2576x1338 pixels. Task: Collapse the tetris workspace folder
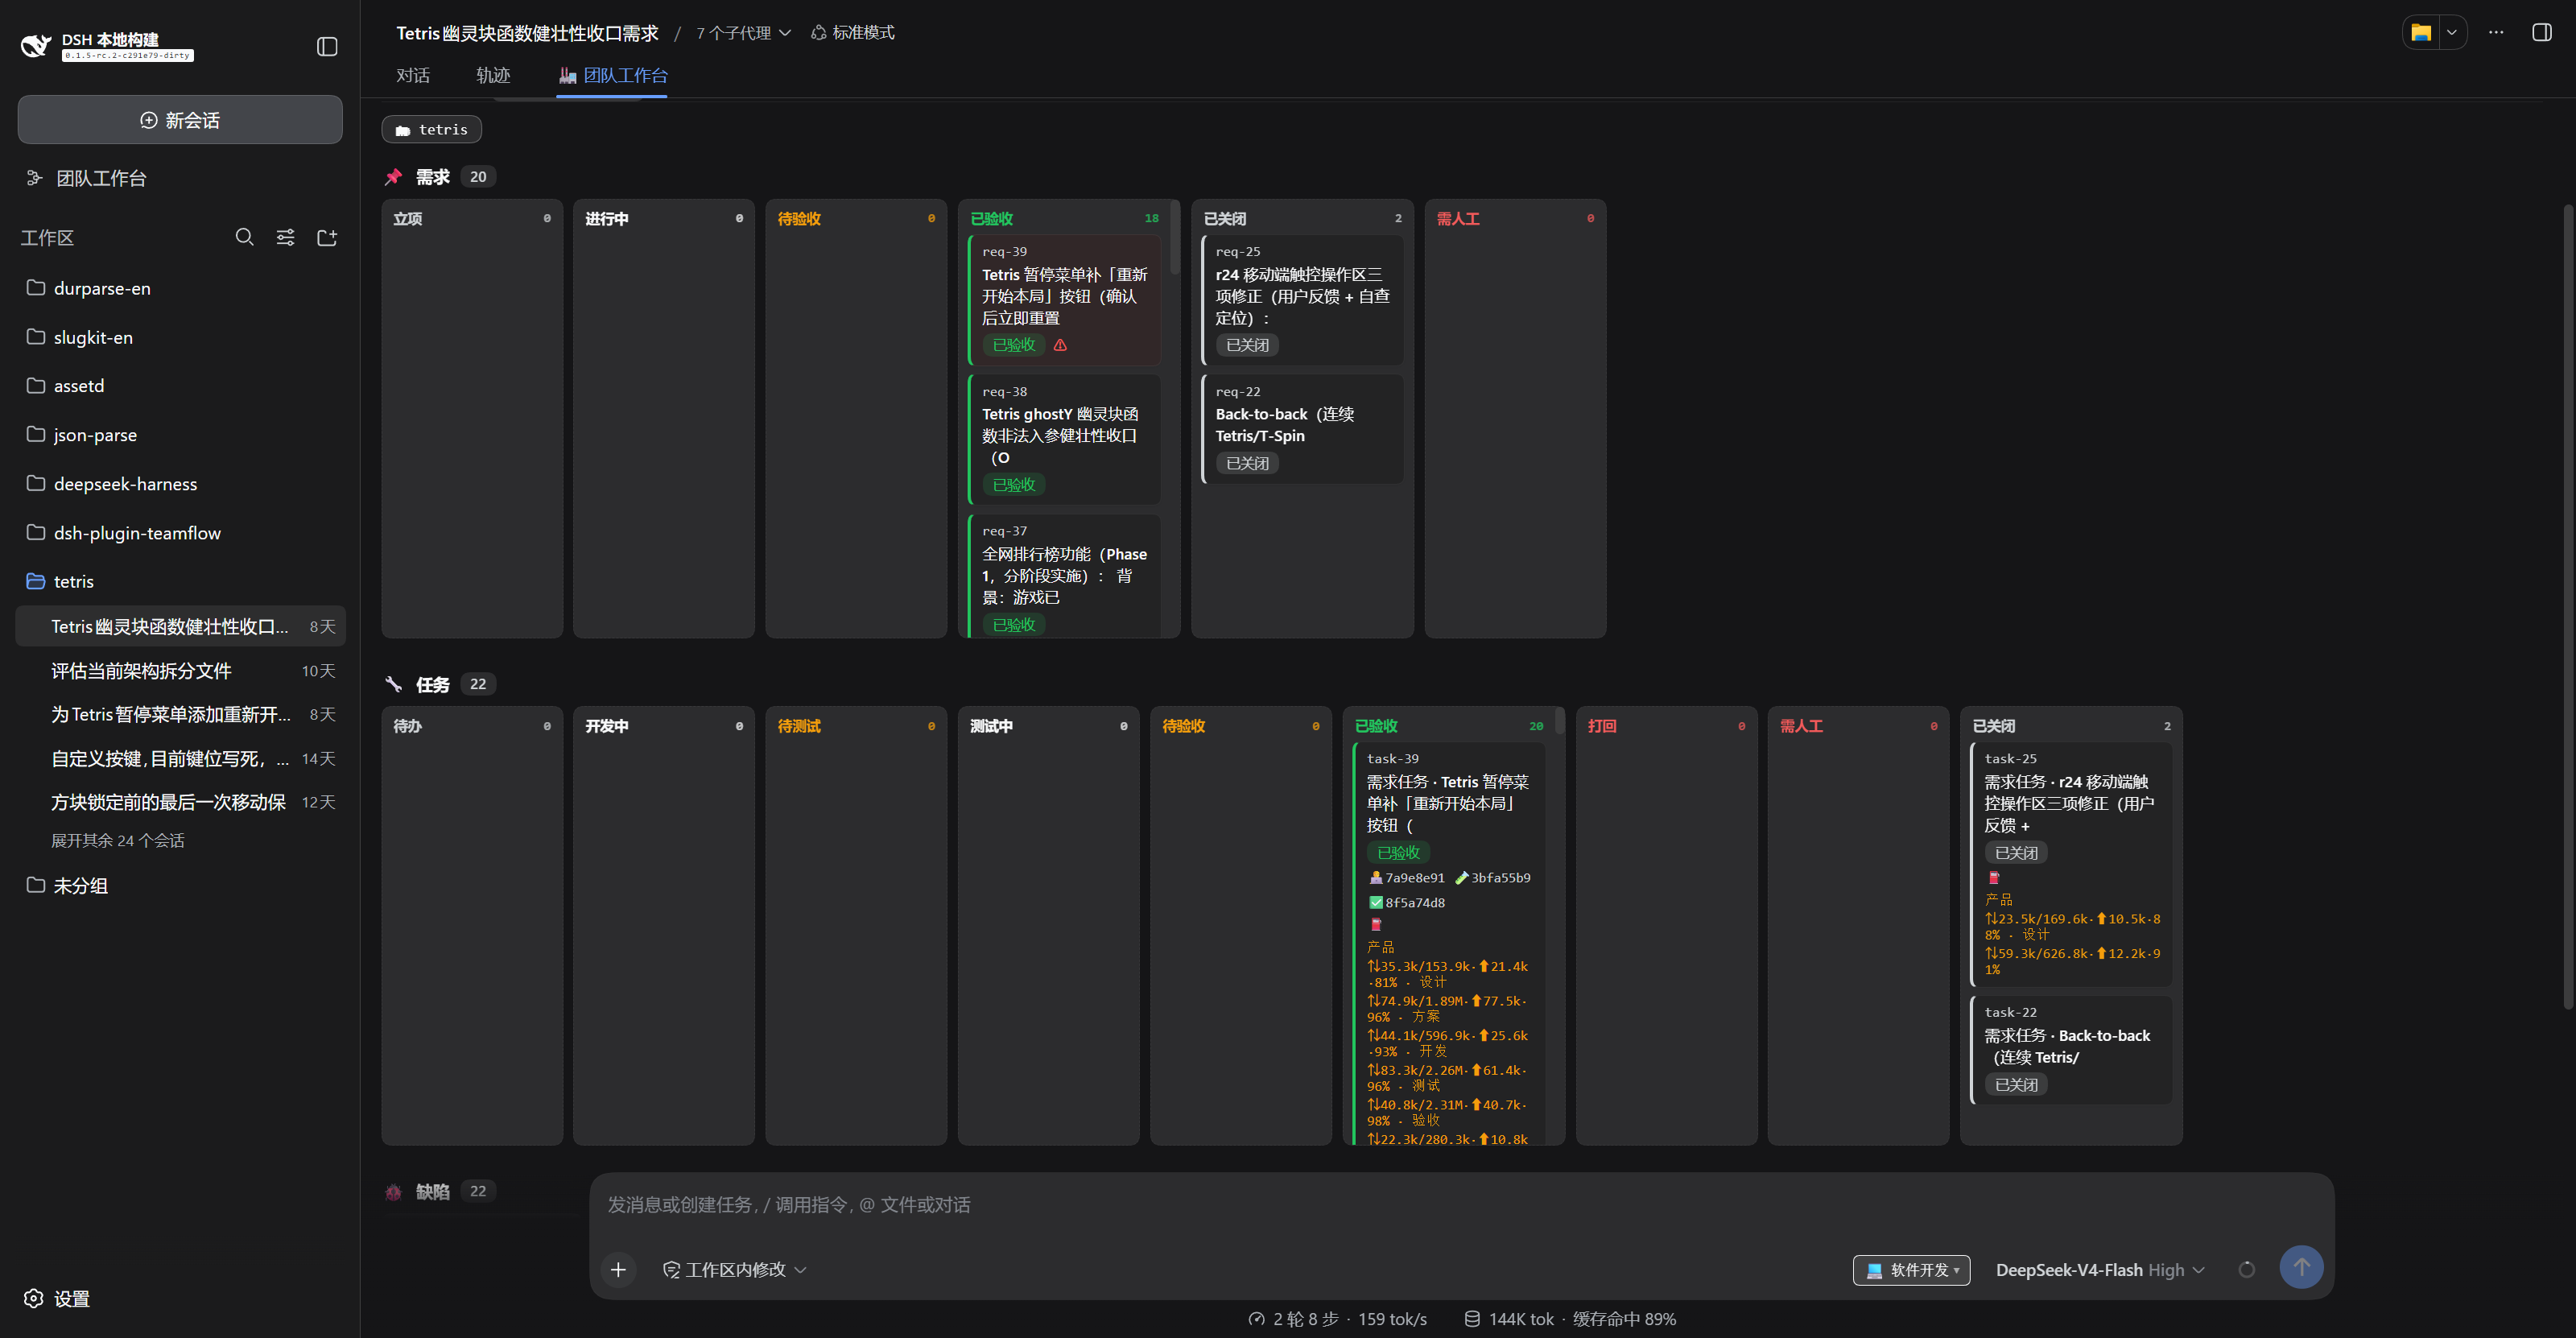pos(180,581)
